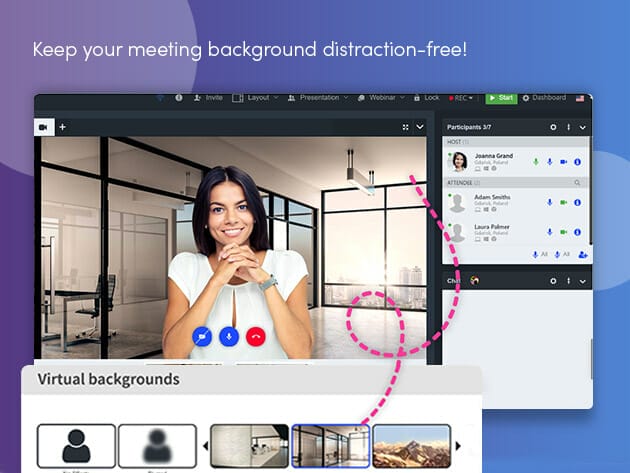630x473 pixels.
Task: Add a new video tab with plus icon
Action: (62, 127)
